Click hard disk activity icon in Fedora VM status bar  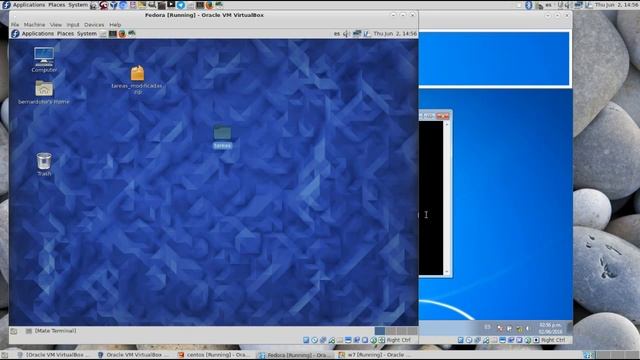pos(306,340)
